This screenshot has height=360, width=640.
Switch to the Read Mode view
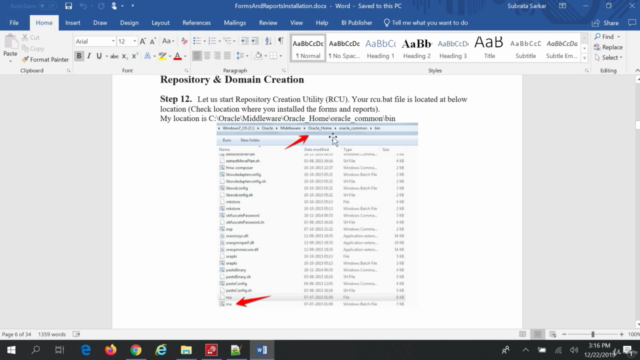click(522, 334)
